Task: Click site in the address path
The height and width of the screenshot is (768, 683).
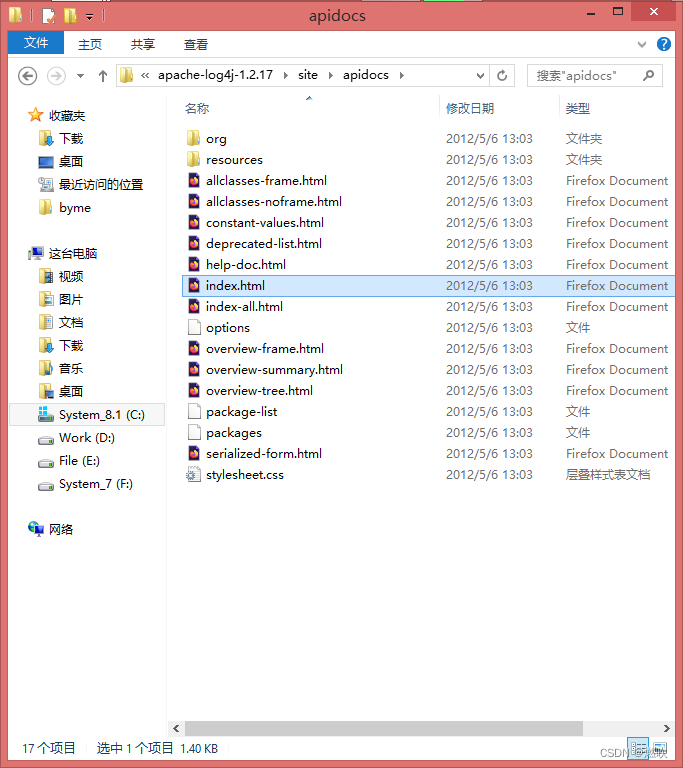Action: point(308,75)
